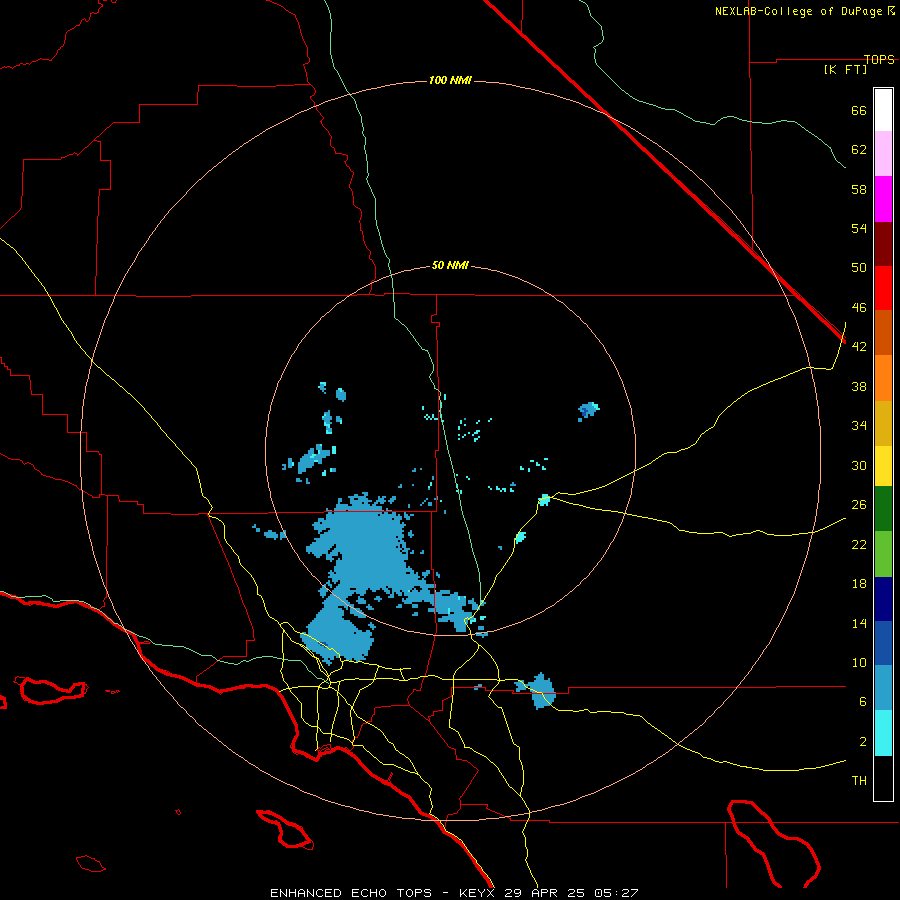The width and height of the screenshot is (900, 900).
Task: Click the yellow legend swatch
Action: 883,466
